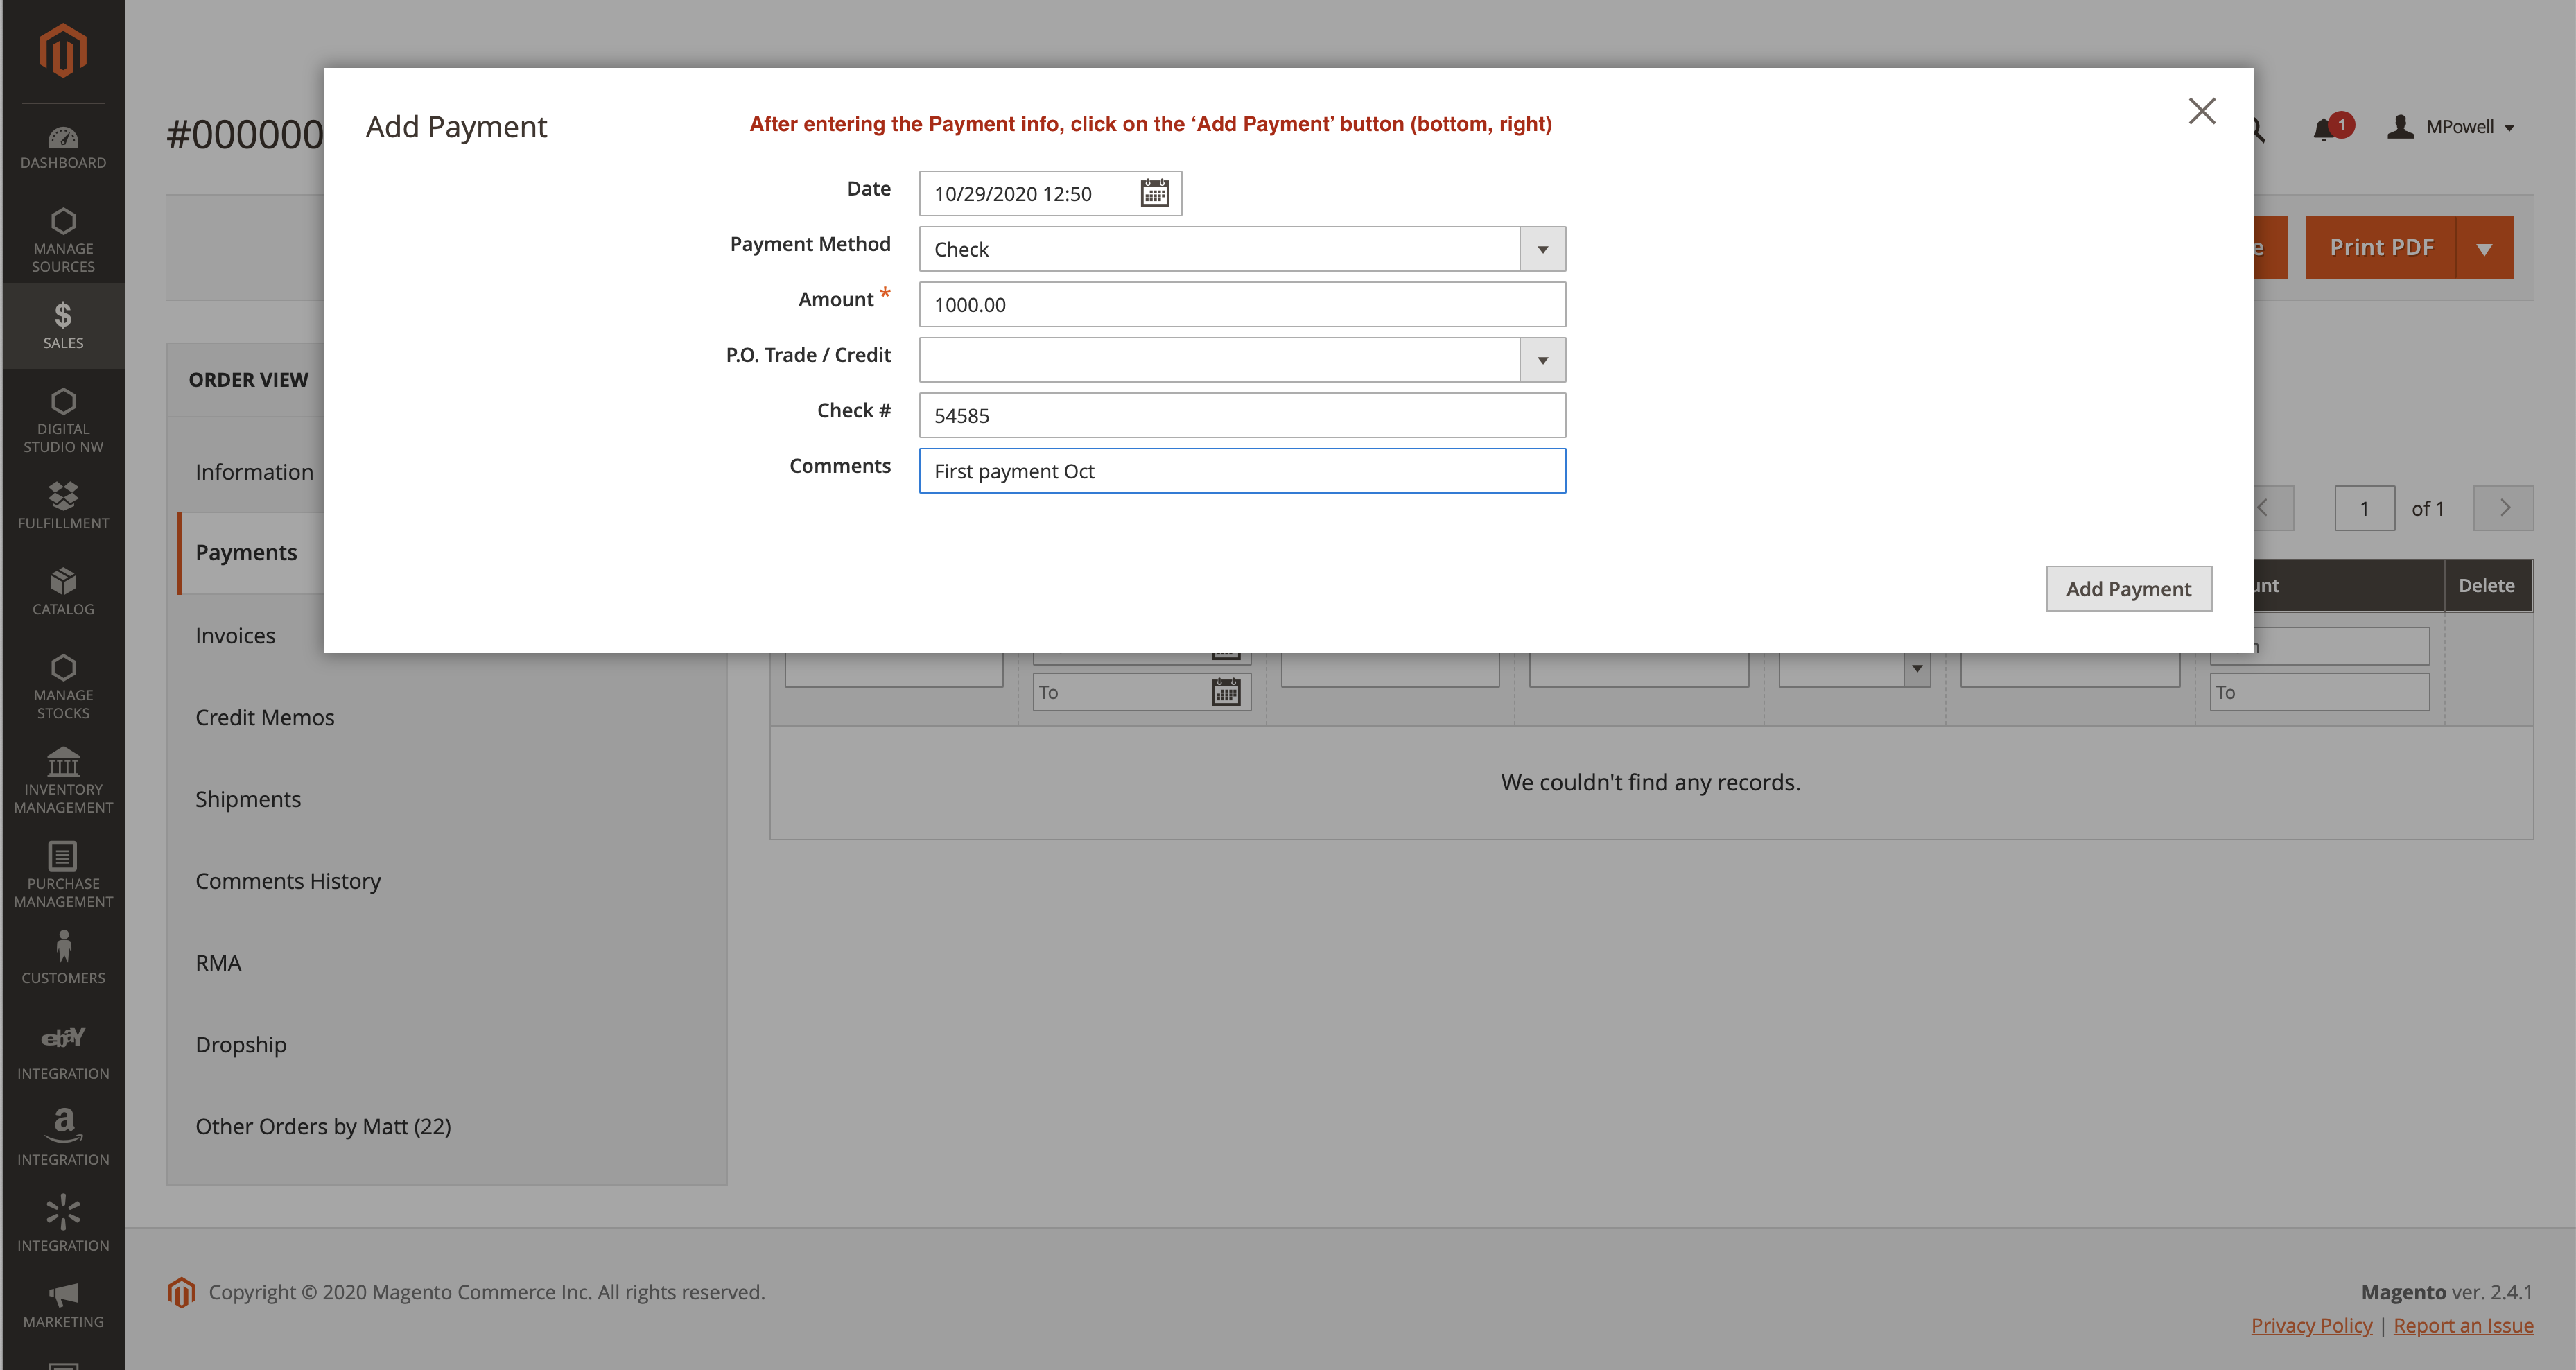2576x1370 pixels.
Task: Open the Date field calendar picker
Action: click(1154, 193)
